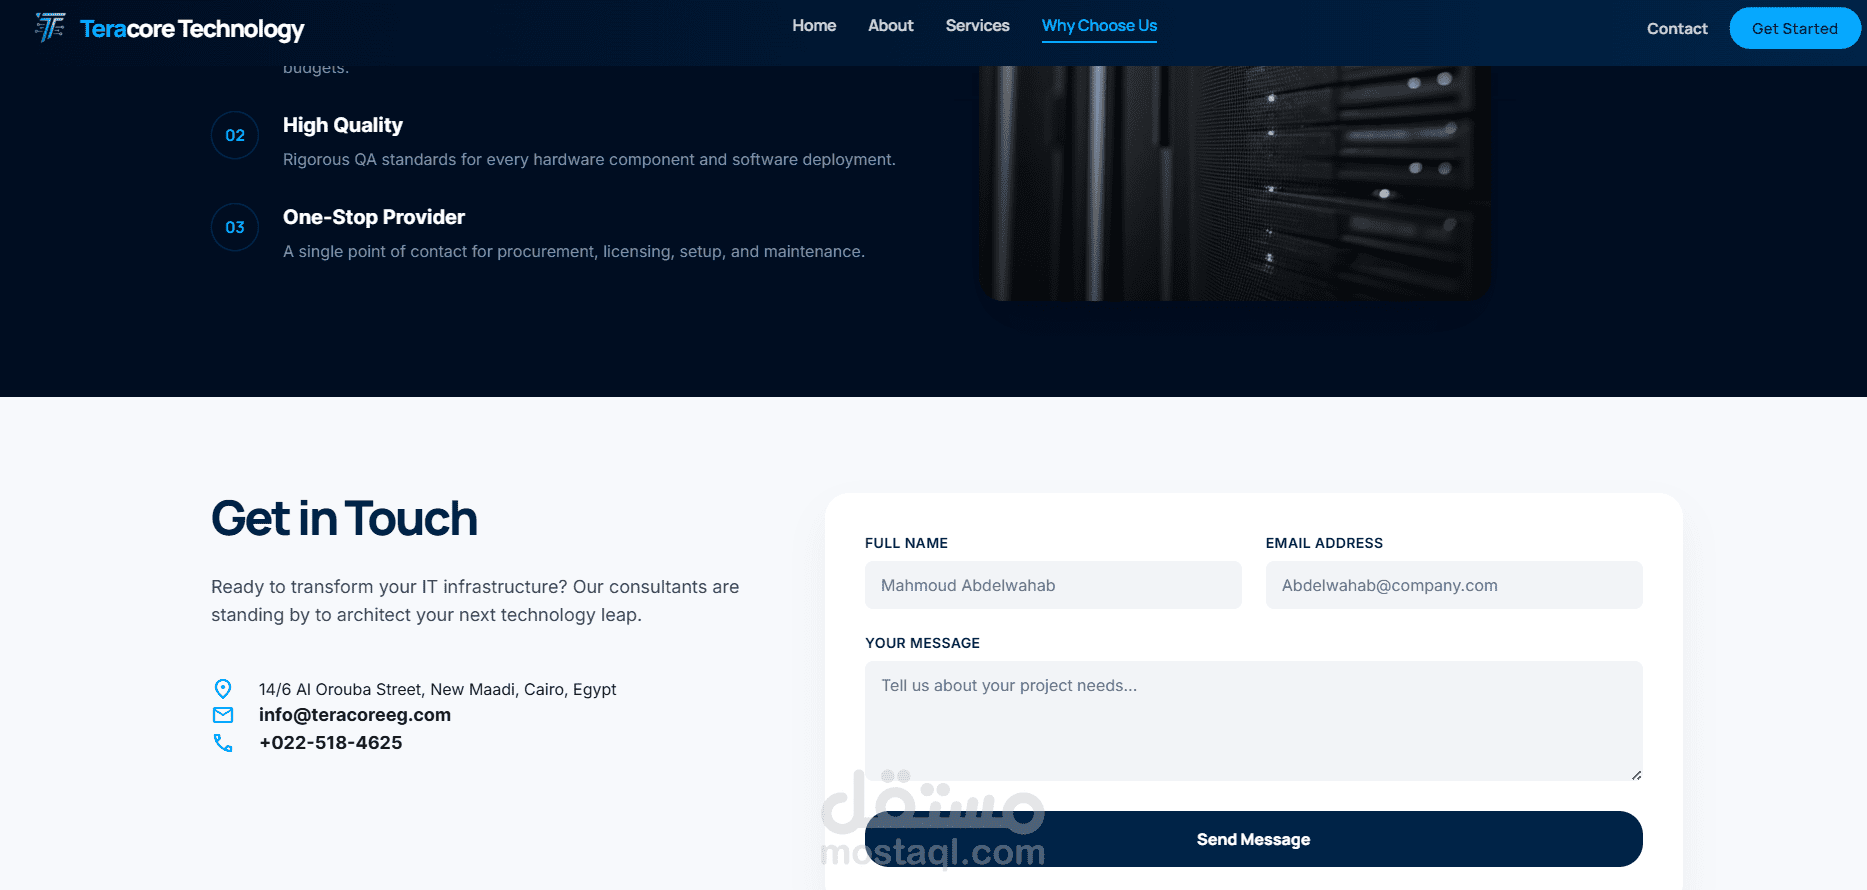
Task: Select the Why Choose Us nav item
Action: pos(1099,27)
